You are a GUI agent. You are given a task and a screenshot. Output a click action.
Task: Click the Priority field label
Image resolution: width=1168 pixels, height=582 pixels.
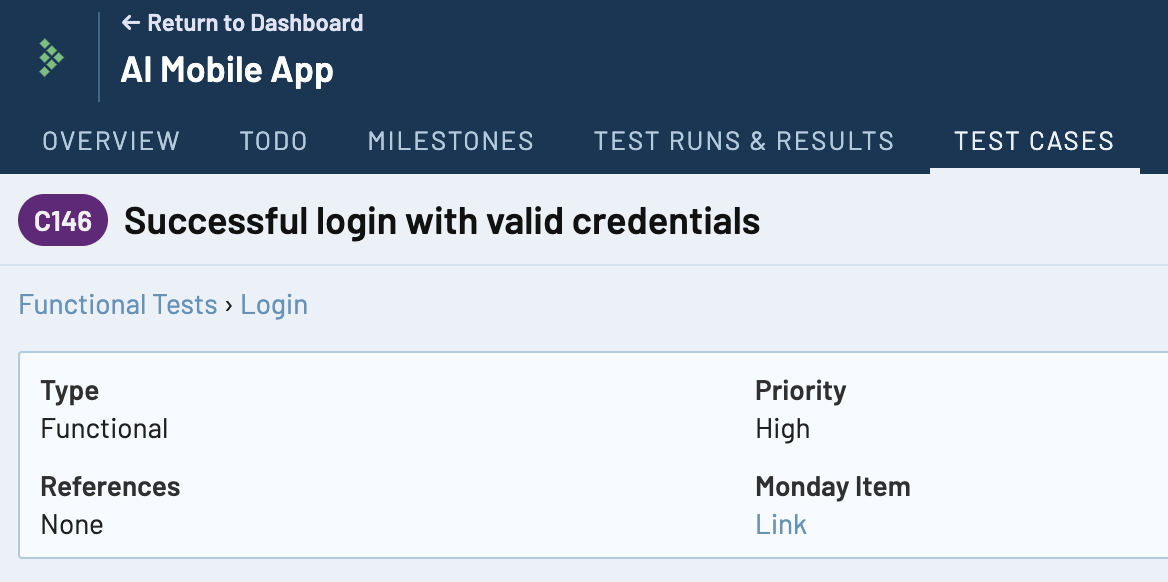tap(801, 390)
